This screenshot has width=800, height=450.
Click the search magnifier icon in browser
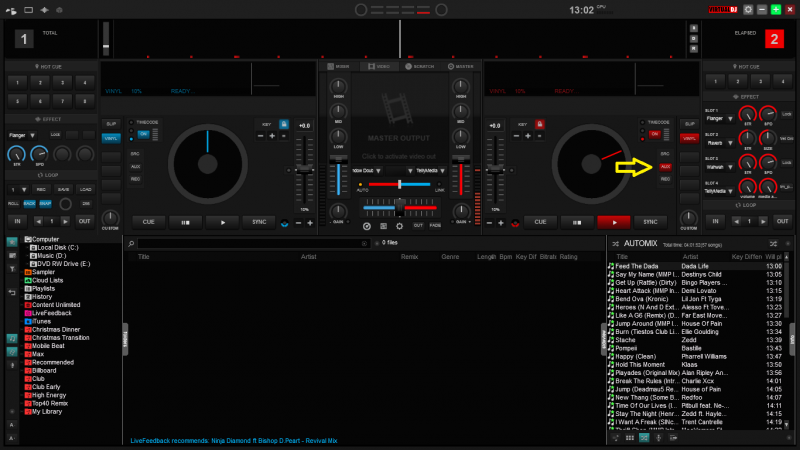pyautogui.click(x=131, y=244)
